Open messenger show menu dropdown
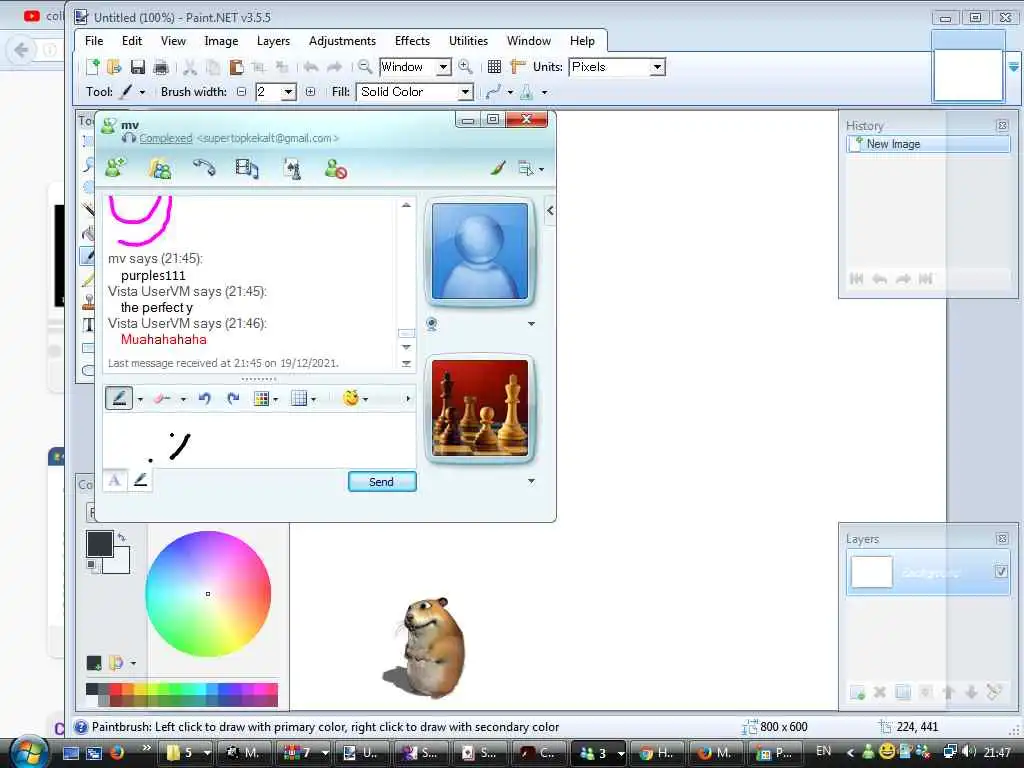Screen dimensions: 1024x768 530,169
